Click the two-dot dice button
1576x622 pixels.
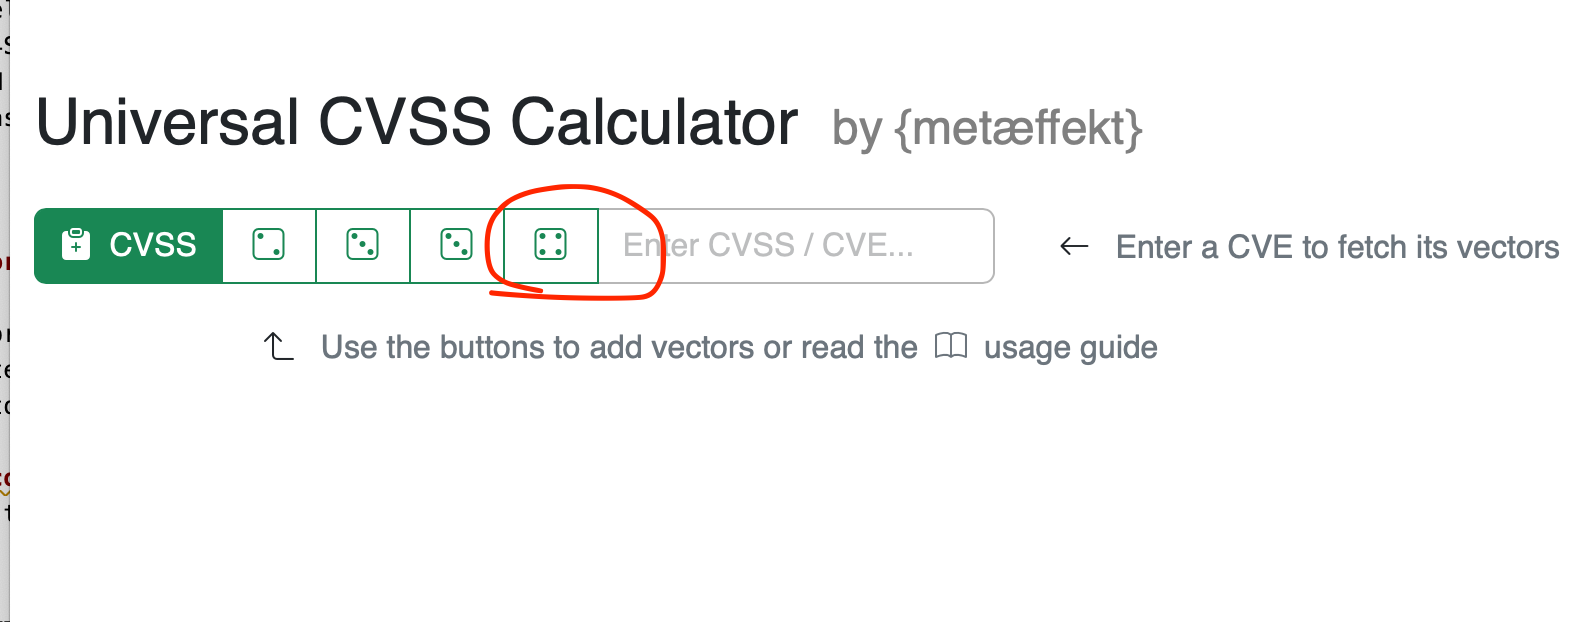[269, 245]
